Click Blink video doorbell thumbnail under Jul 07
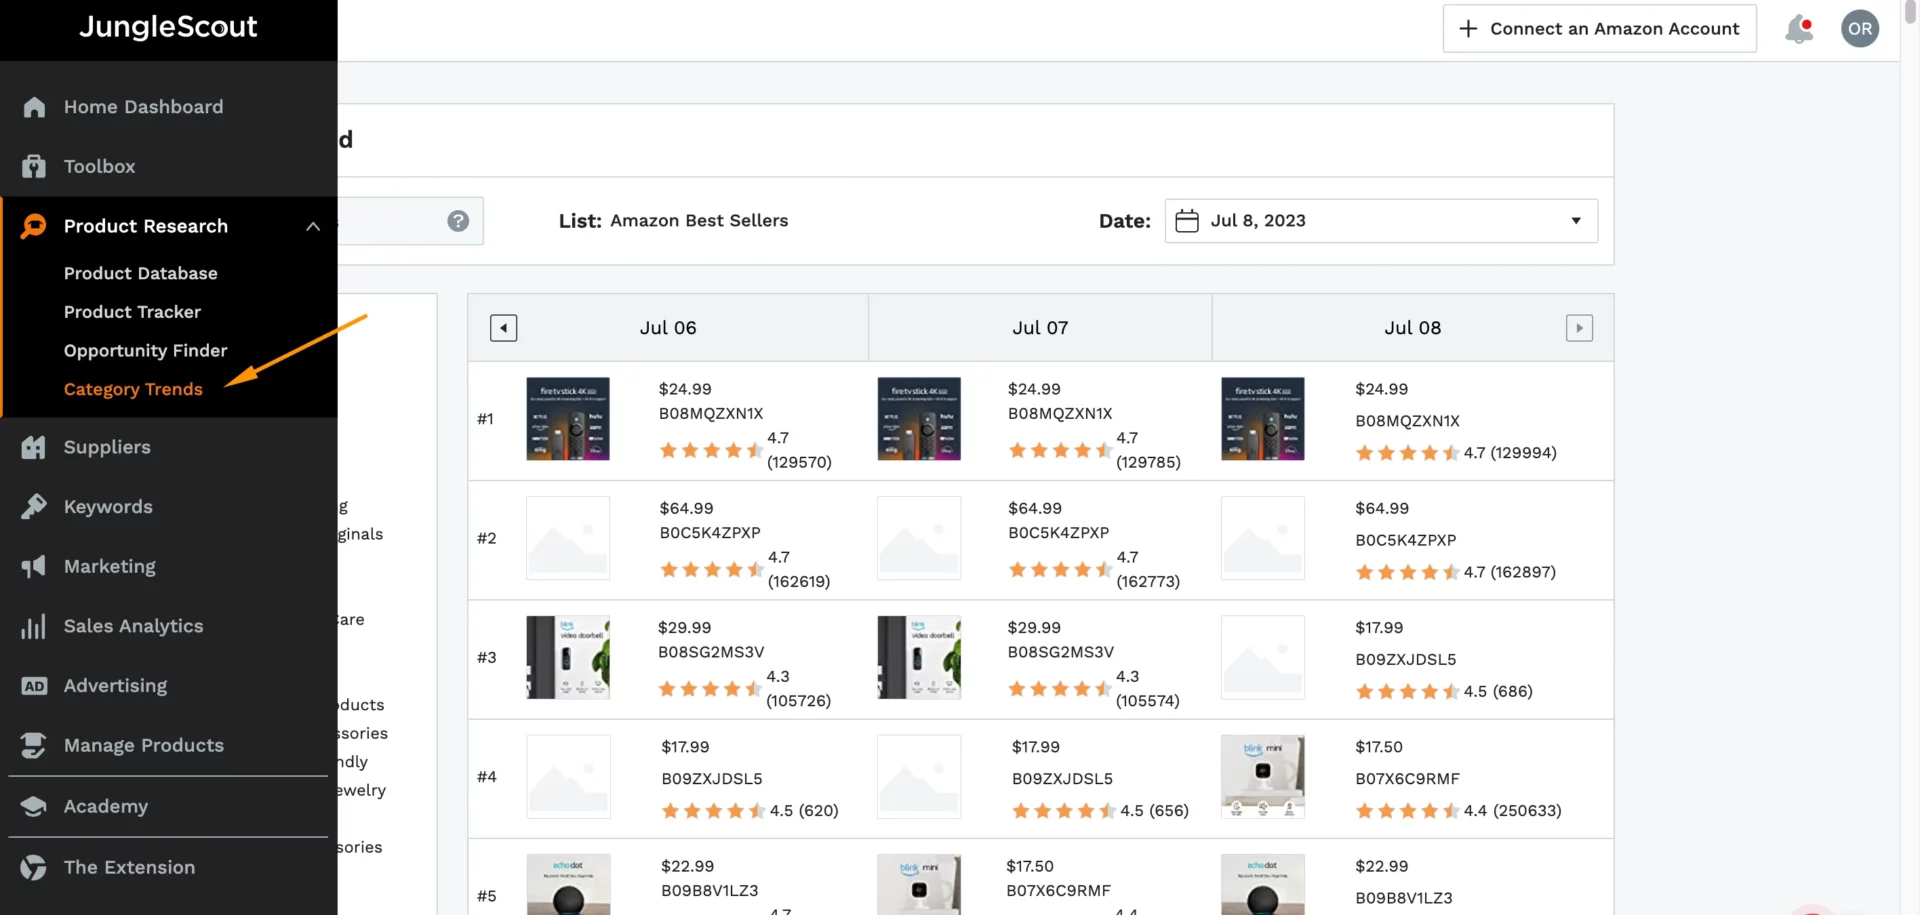 pyautogui.click(x=919, y=657)
